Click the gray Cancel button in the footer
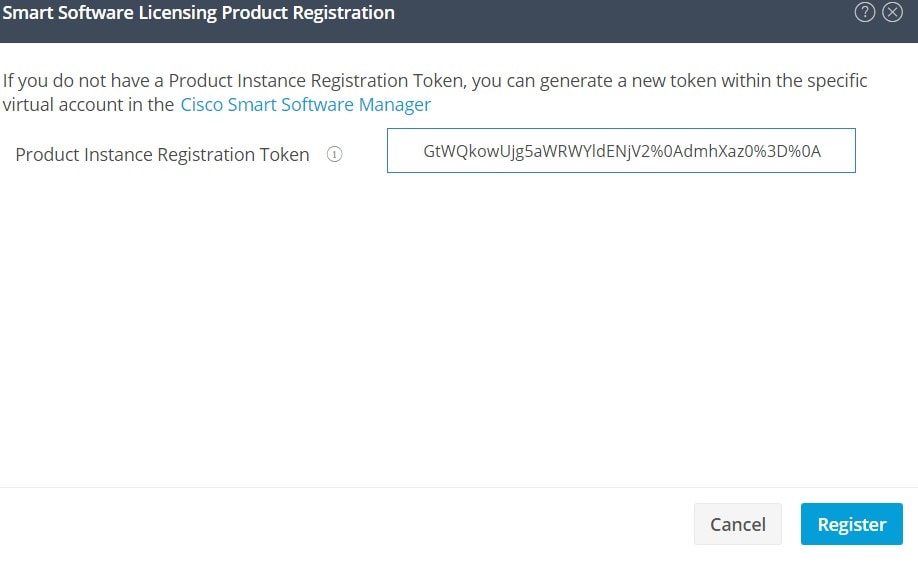The width and height of the screenshot is (918, 563). click(738, 524)
